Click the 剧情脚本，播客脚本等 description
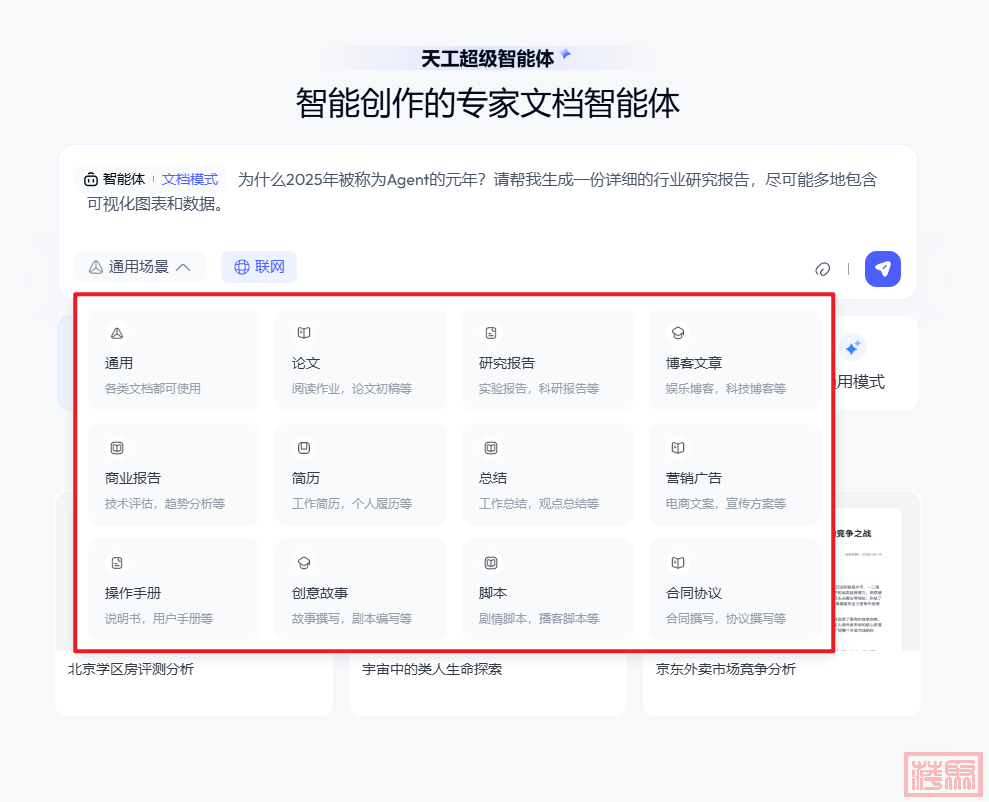The height and width of the screenshot is (802, 989). (x=539, y=619)
